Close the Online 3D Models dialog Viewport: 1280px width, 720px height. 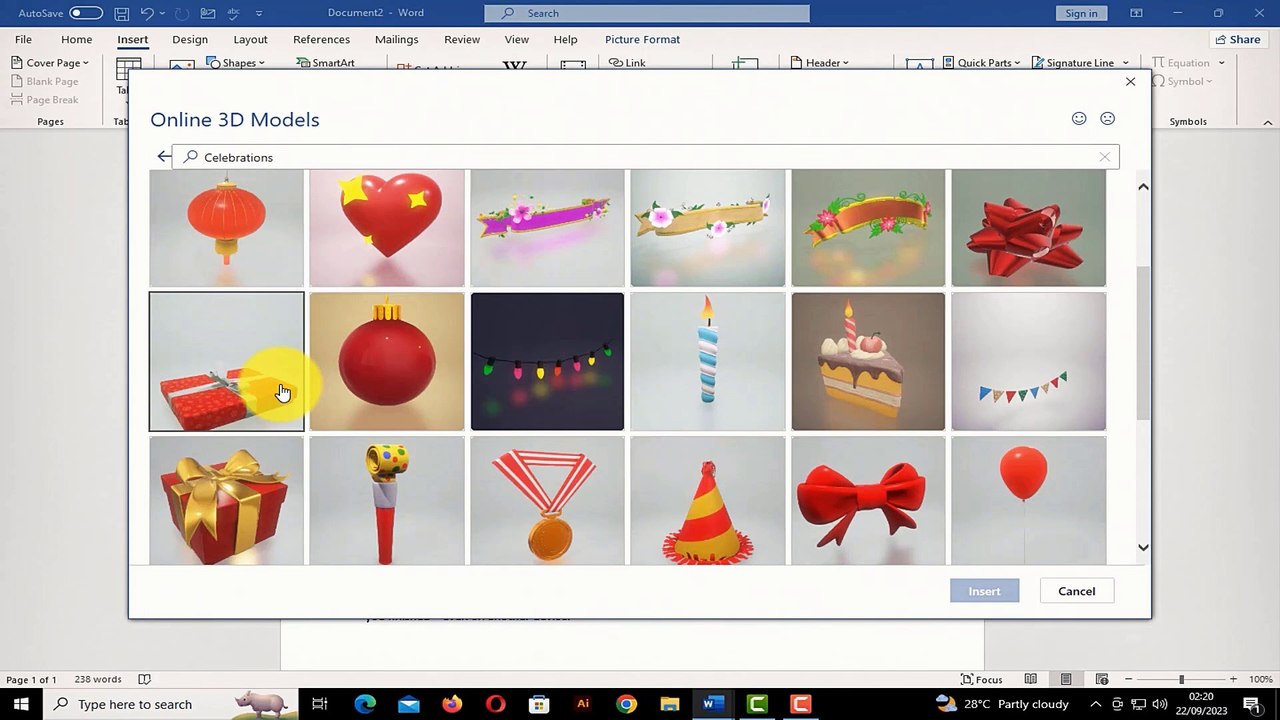pos(1130,82)
